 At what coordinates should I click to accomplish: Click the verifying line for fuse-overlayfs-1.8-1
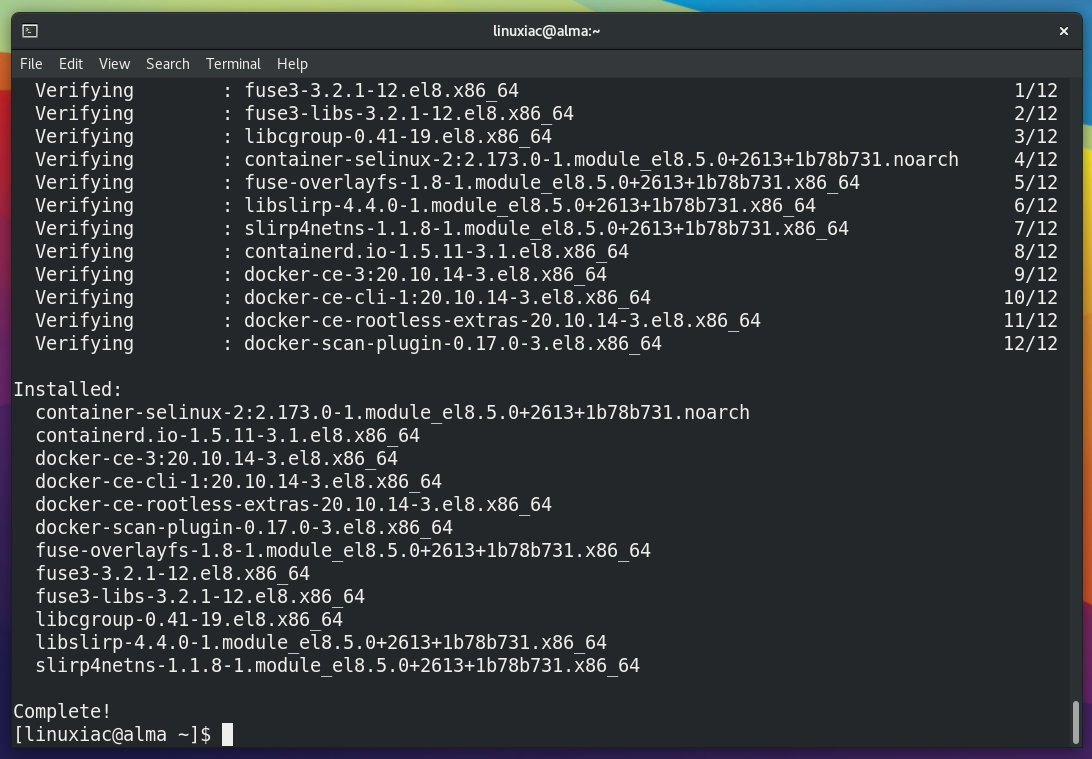click(546, 182)
